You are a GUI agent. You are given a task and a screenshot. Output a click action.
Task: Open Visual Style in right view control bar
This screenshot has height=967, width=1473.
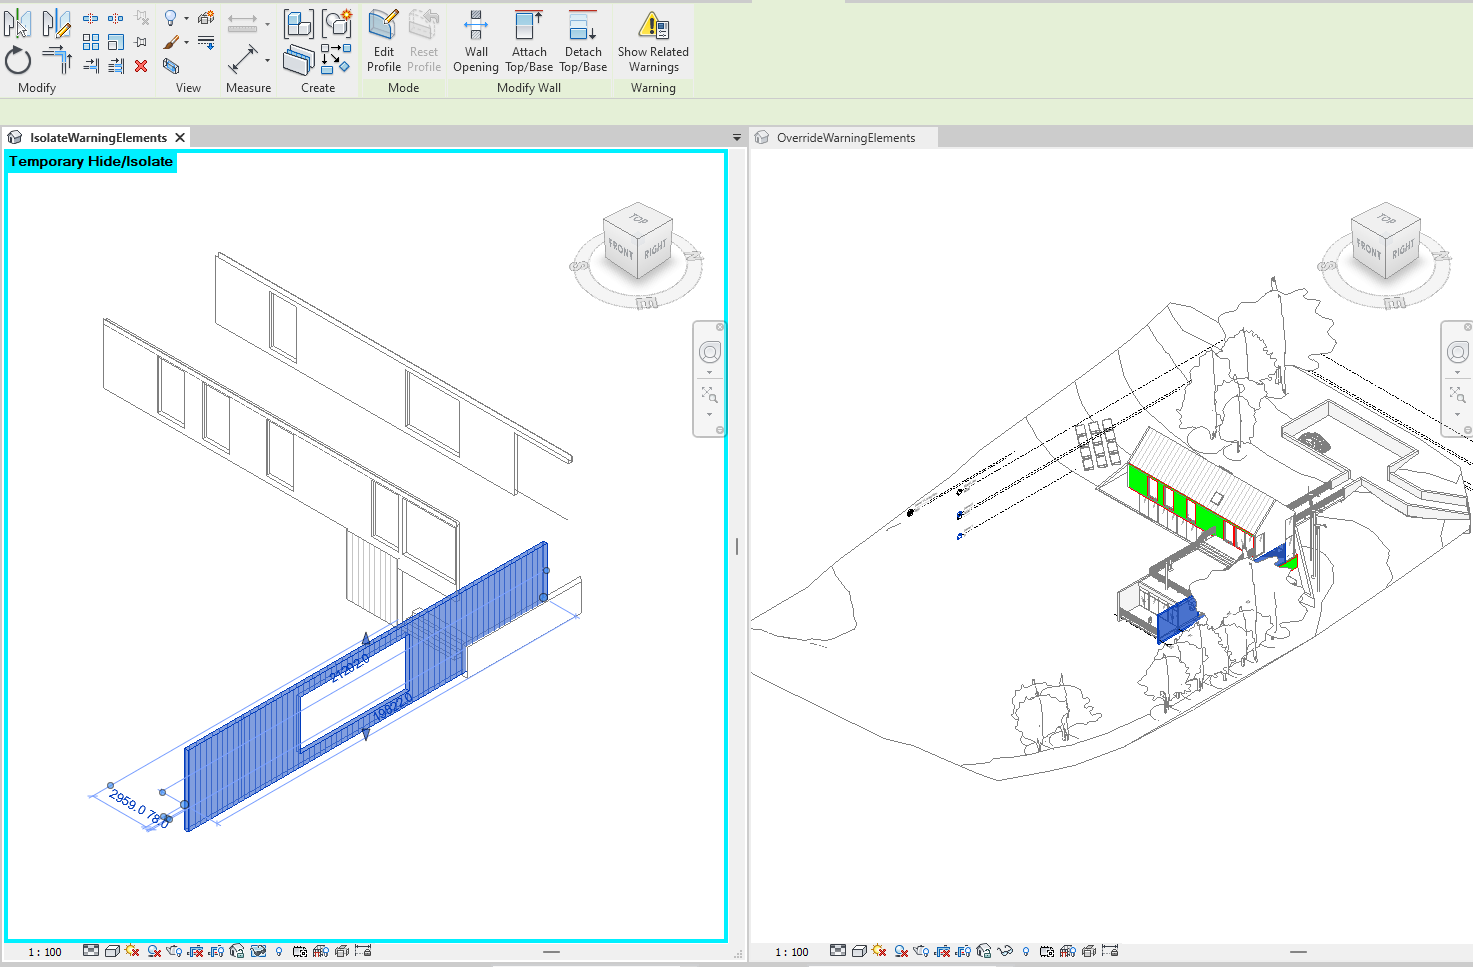pyautogui.click(x=859, y=951)
